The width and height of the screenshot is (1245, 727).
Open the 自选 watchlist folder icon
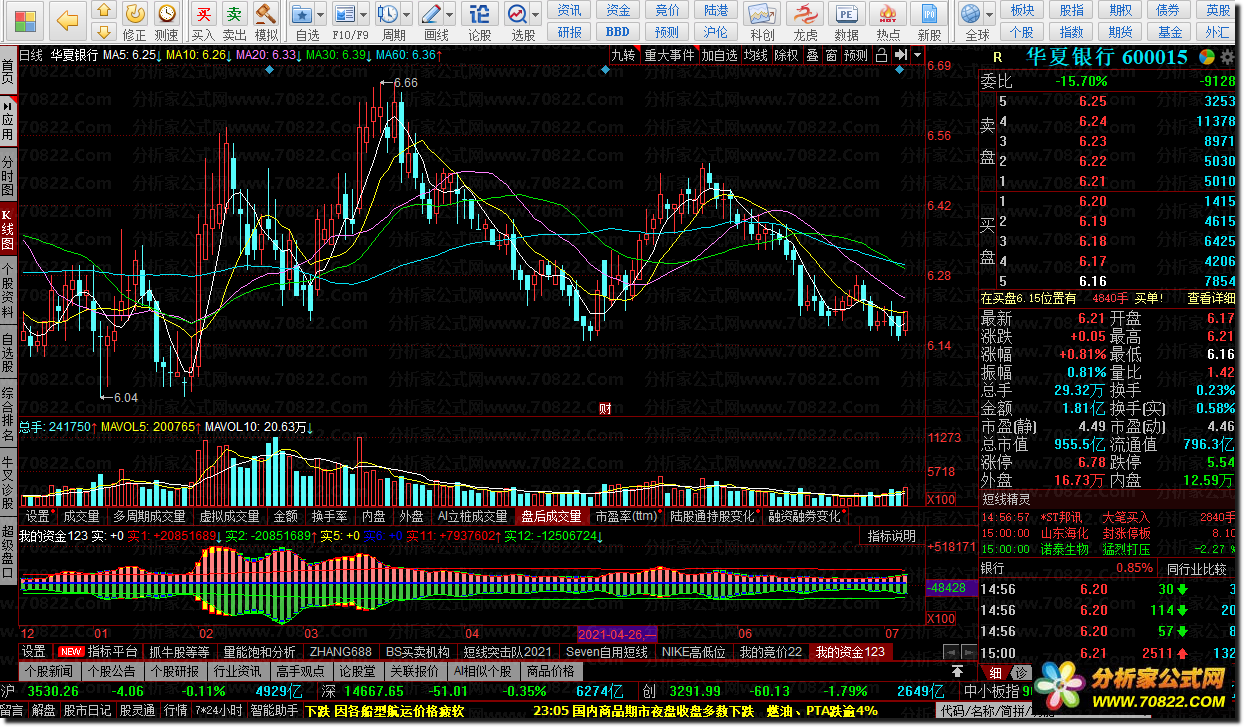click(x=304, y=13)
